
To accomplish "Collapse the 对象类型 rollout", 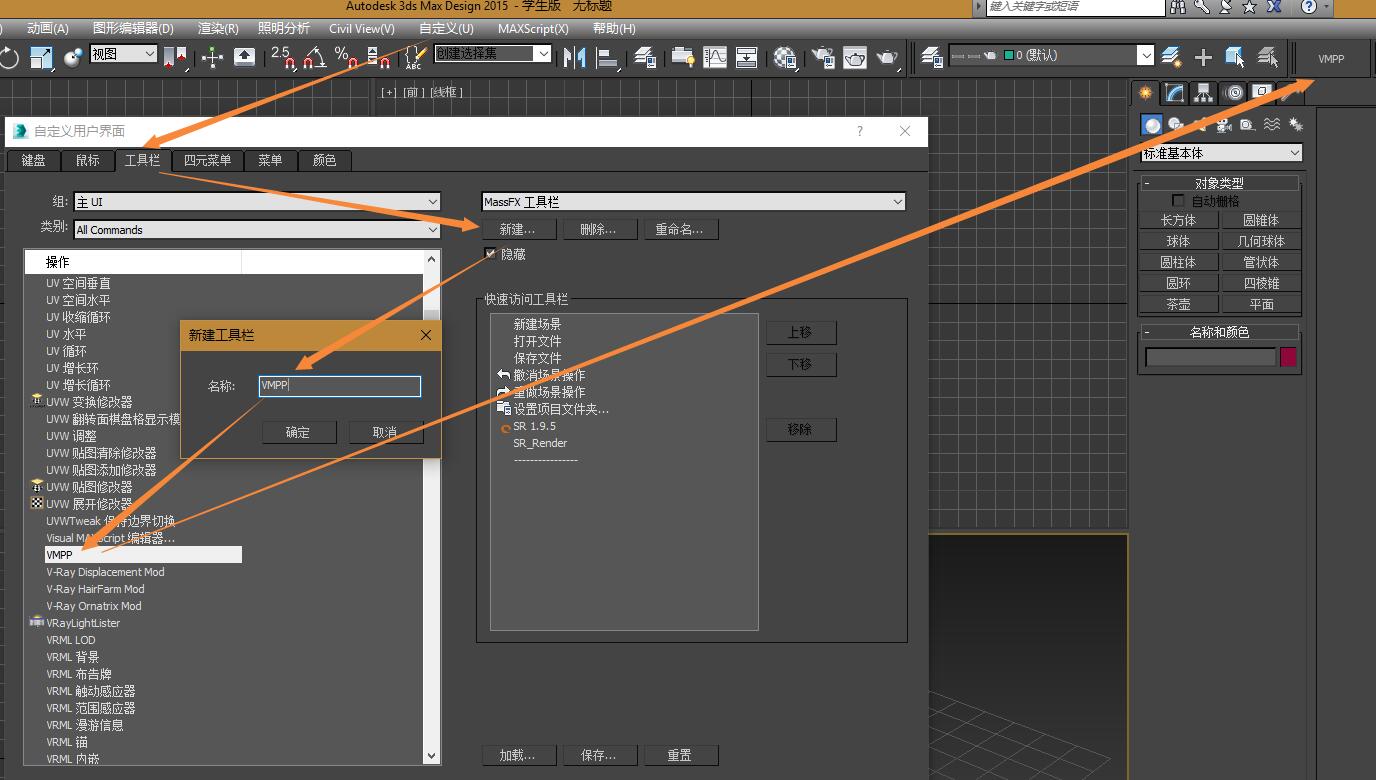I will 1219,183.
